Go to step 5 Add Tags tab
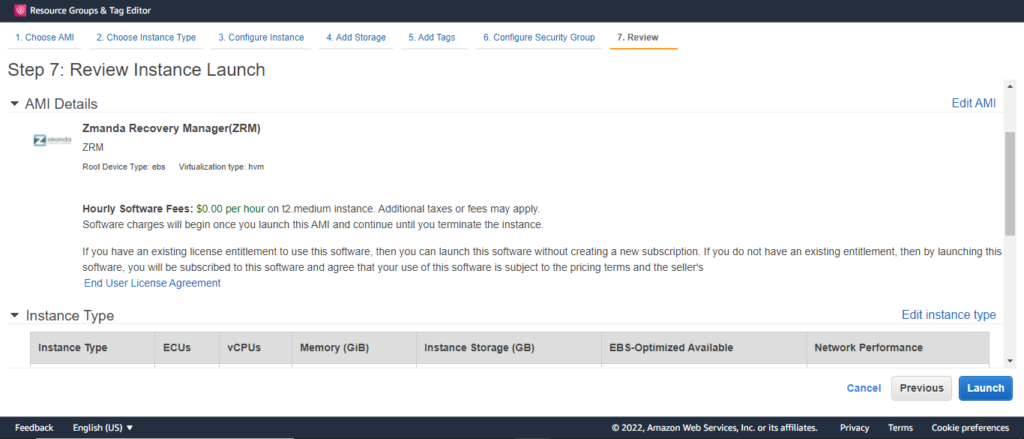 point(432,37)
